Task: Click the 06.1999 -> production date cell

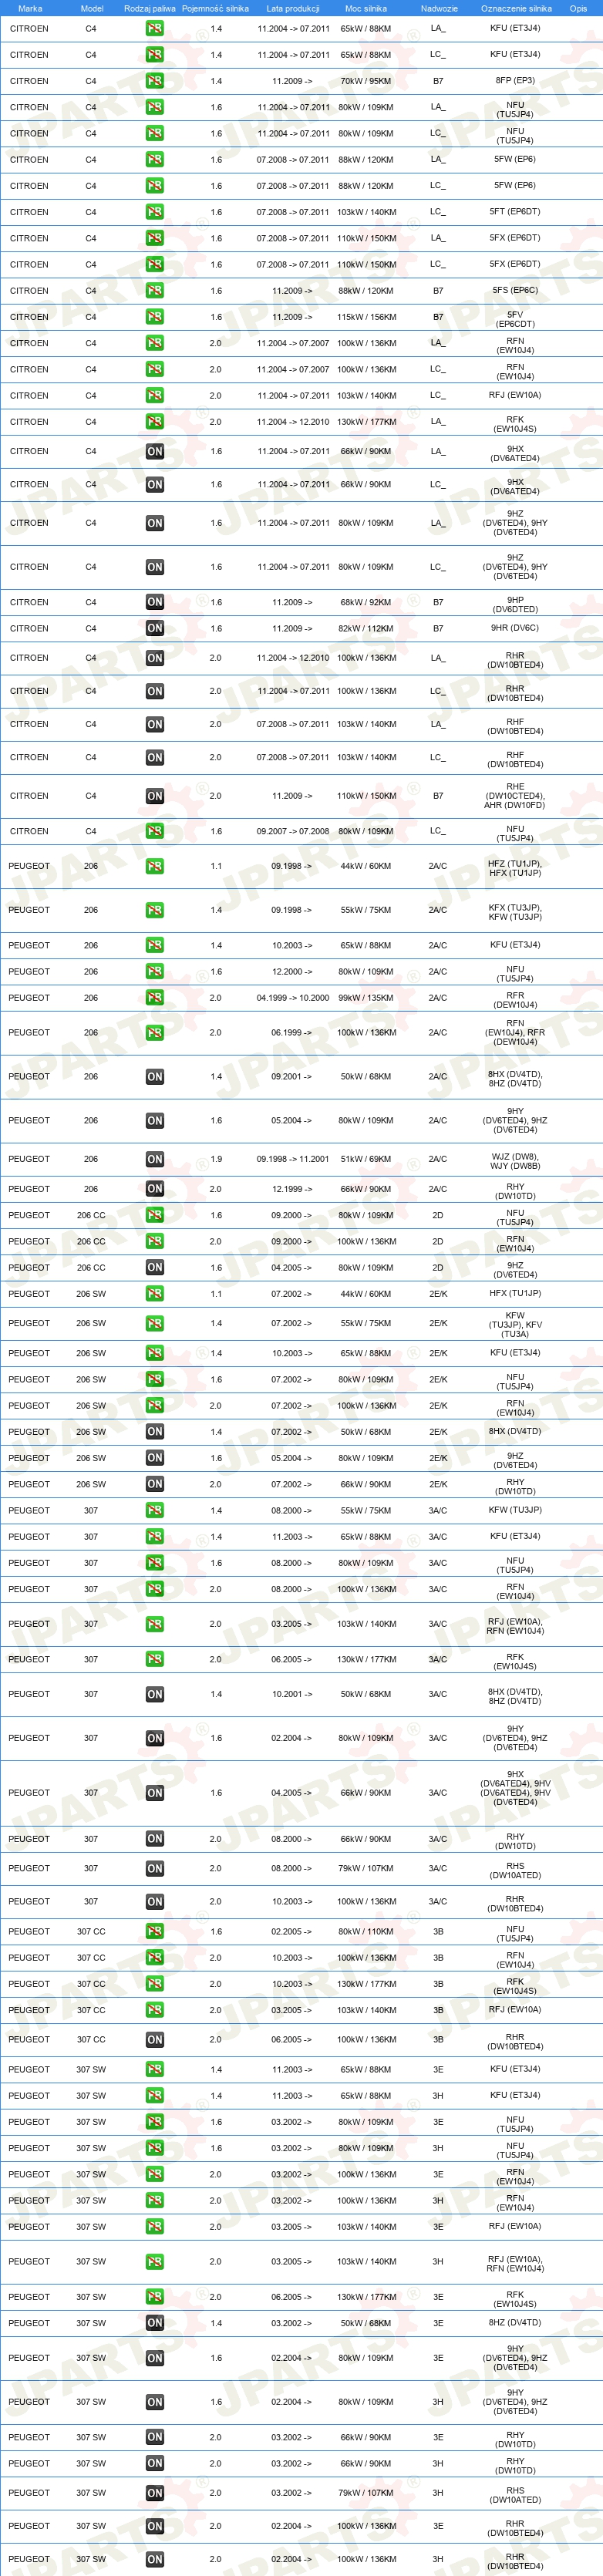Action: (x=292, y=1032)
